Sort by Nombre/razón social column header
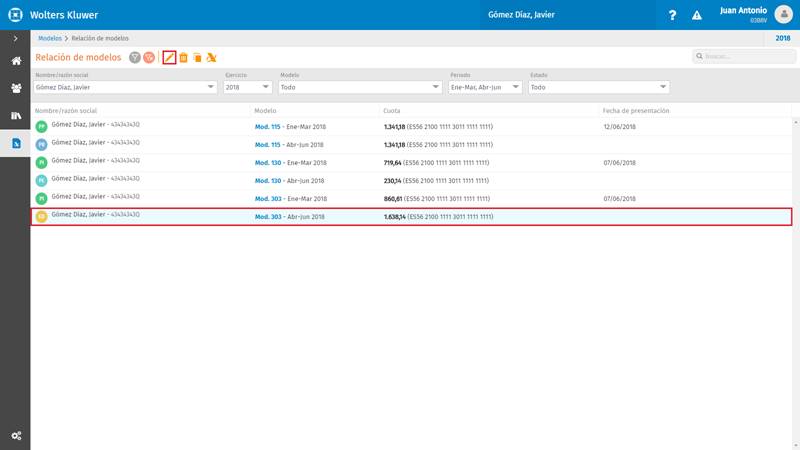This screenshot has width=800, height=450. click(x=66, y=111)
